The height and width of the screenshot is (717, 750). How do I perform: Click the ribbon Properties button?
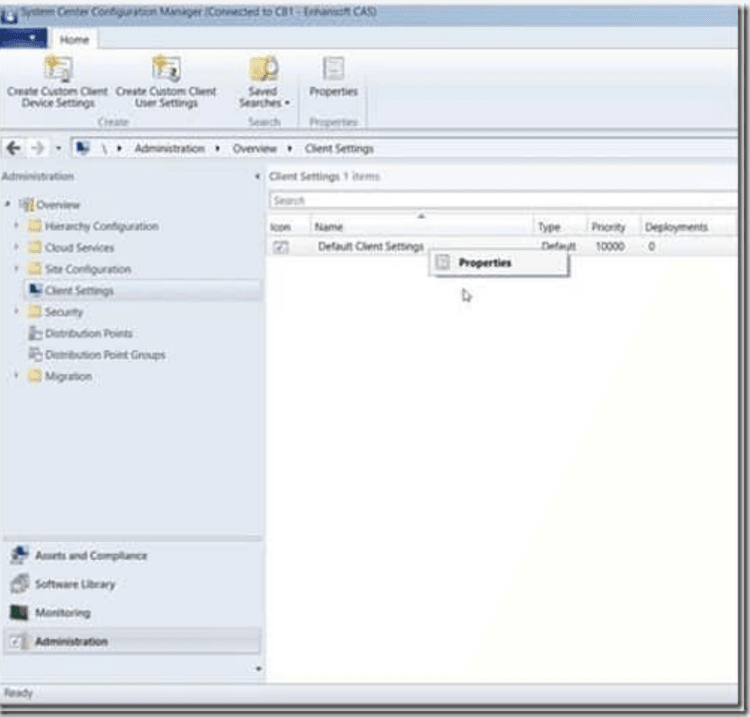[333, 77]
